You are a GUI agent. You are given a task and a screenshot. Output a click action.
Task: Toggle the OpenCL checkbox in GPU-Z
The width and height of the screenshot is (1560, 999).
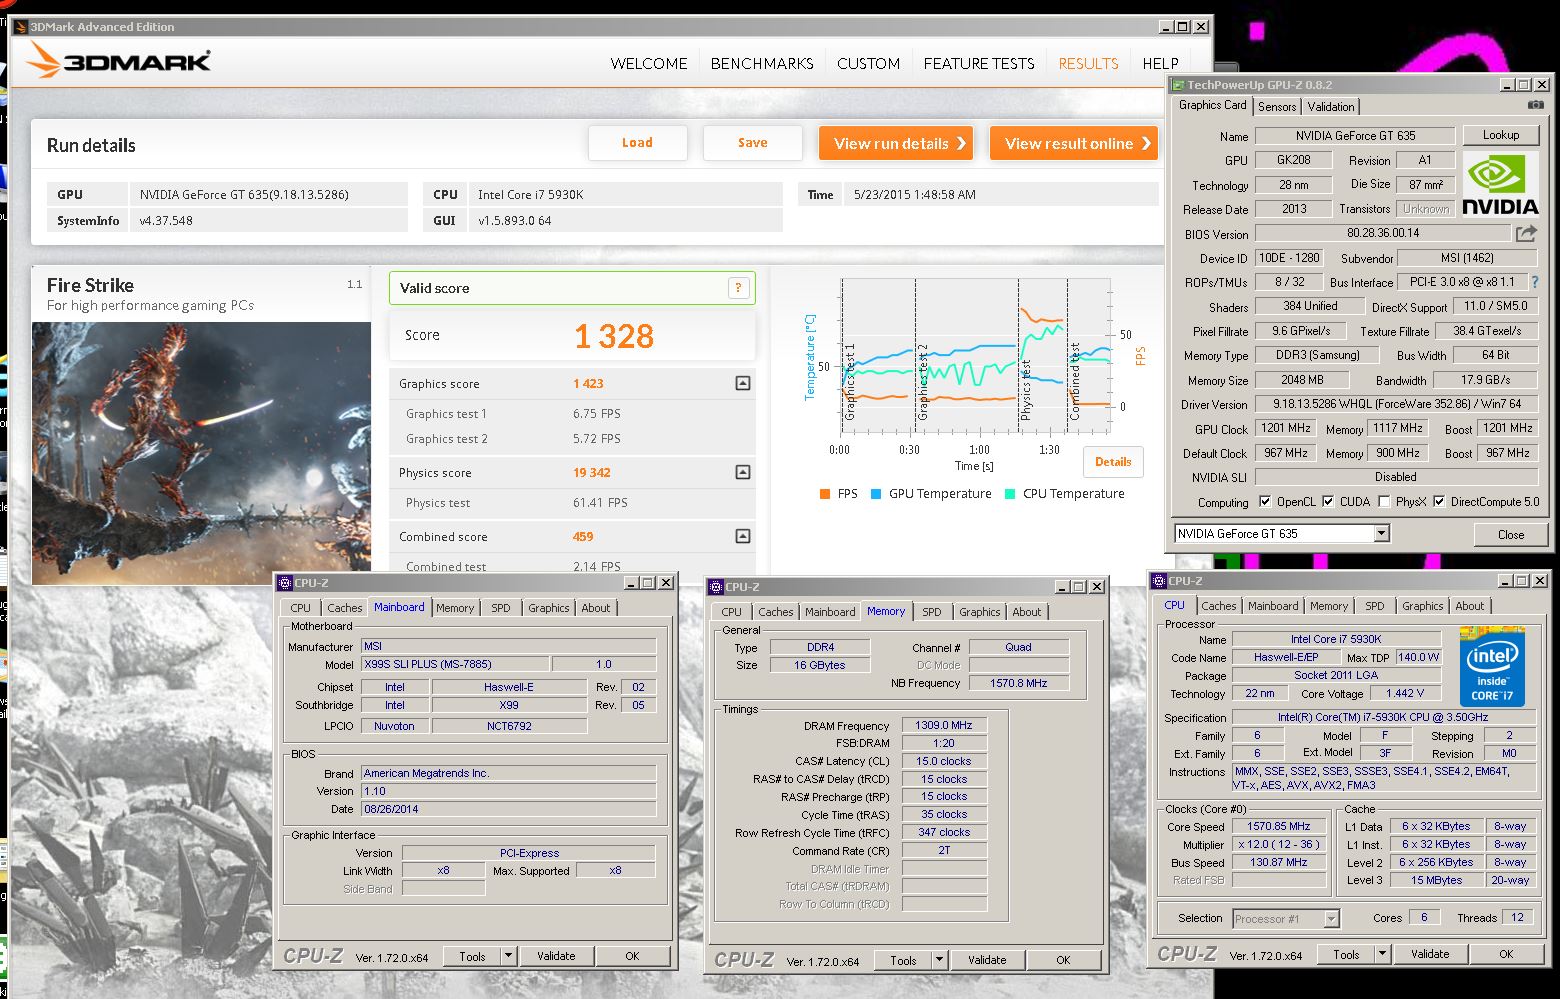(x=1265, y=502)
